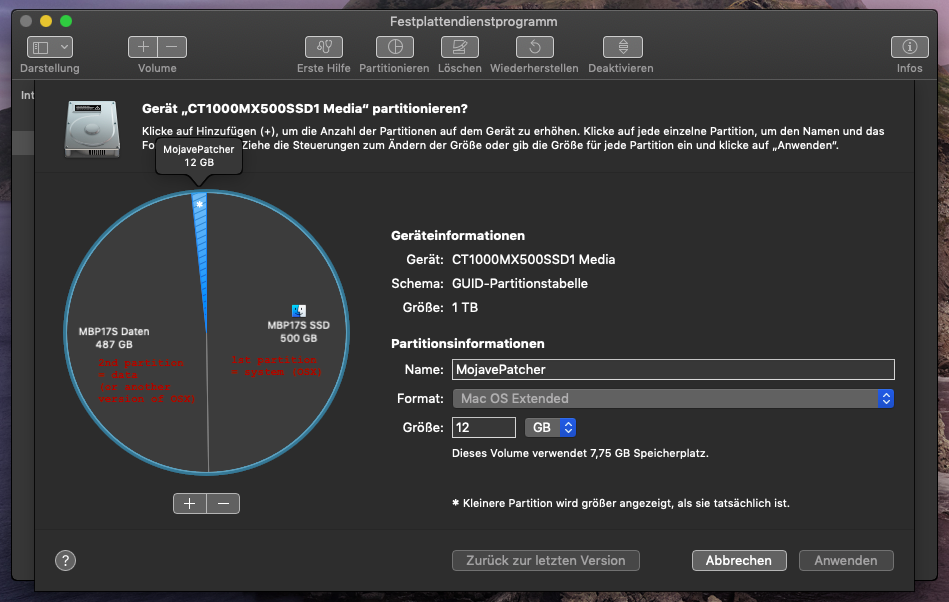Click the MojavePatcher 12 GB tooltip label
Viewport: 949px width, 602px height.
tap(199, 155)
